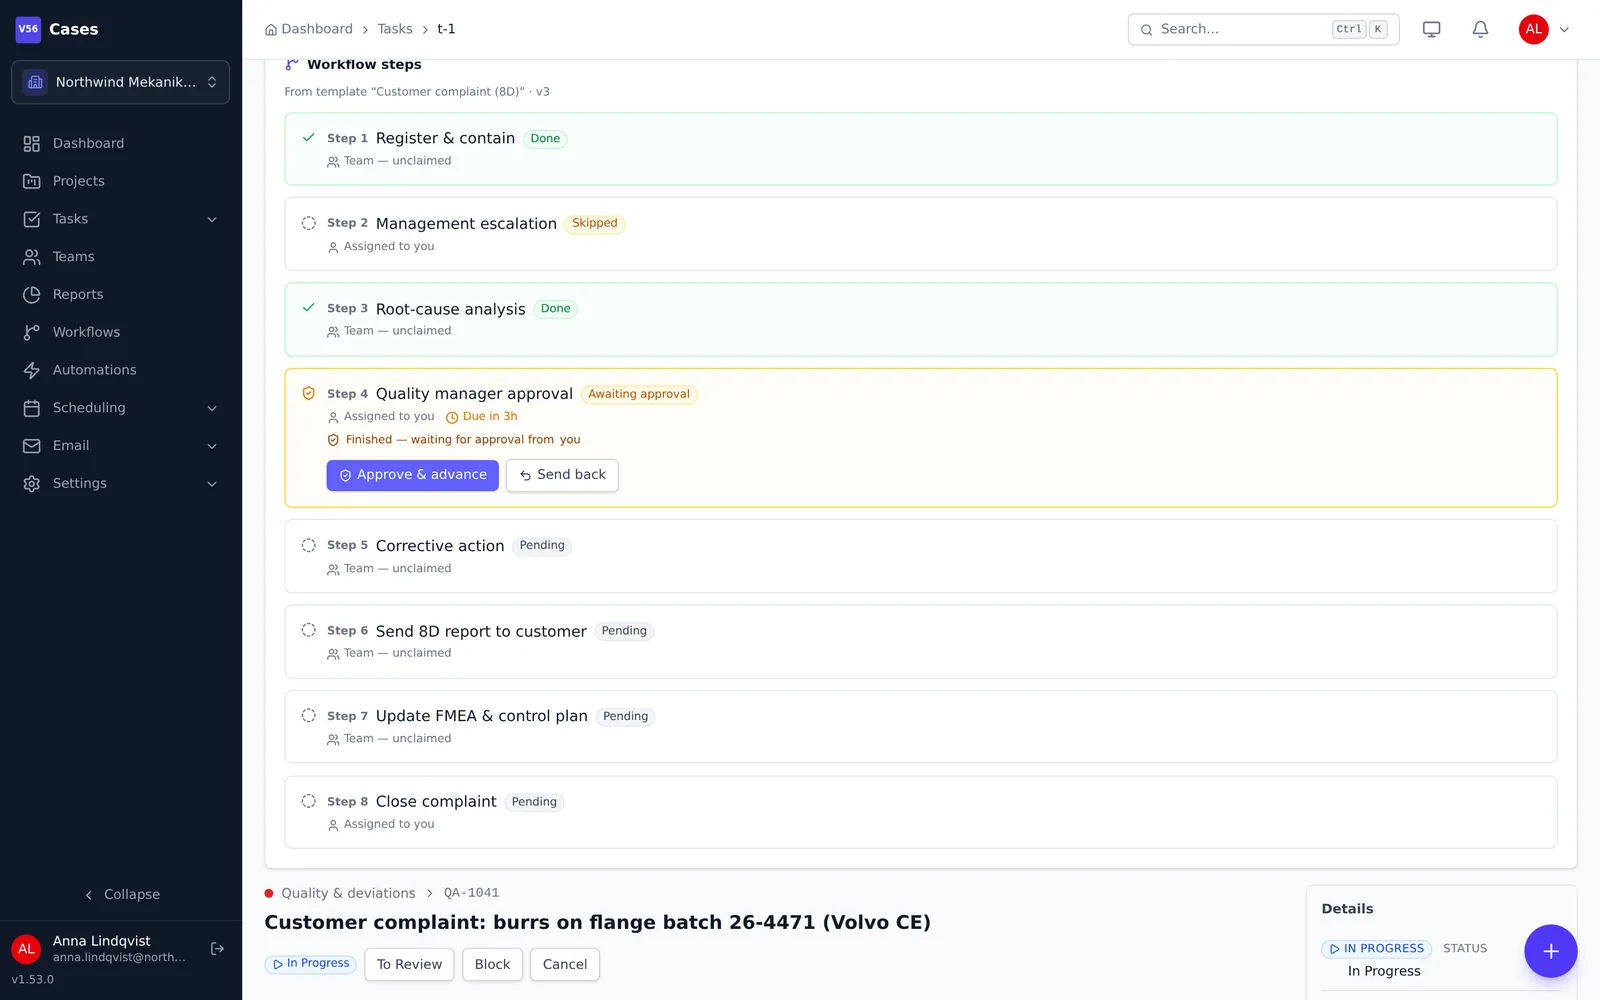The height and width of the screenshot is (1000, 1600).
Task: Click the Block button
Action: tap(492, 964)
